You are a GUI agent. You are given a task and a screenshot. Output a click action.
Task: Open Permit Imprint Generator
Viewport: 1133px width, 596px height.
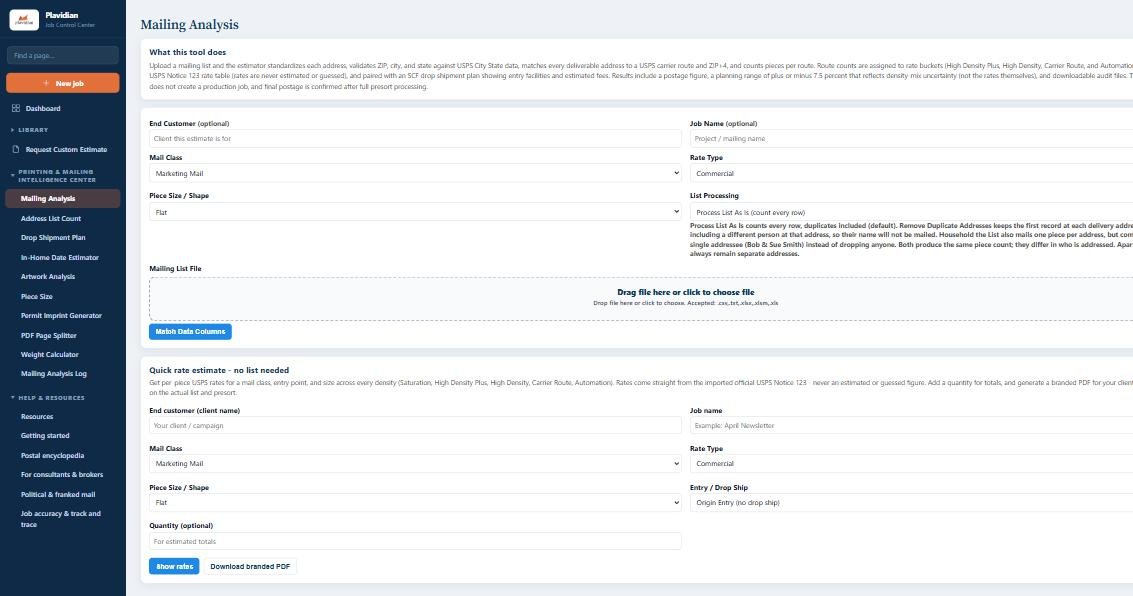tap(61, 316)
